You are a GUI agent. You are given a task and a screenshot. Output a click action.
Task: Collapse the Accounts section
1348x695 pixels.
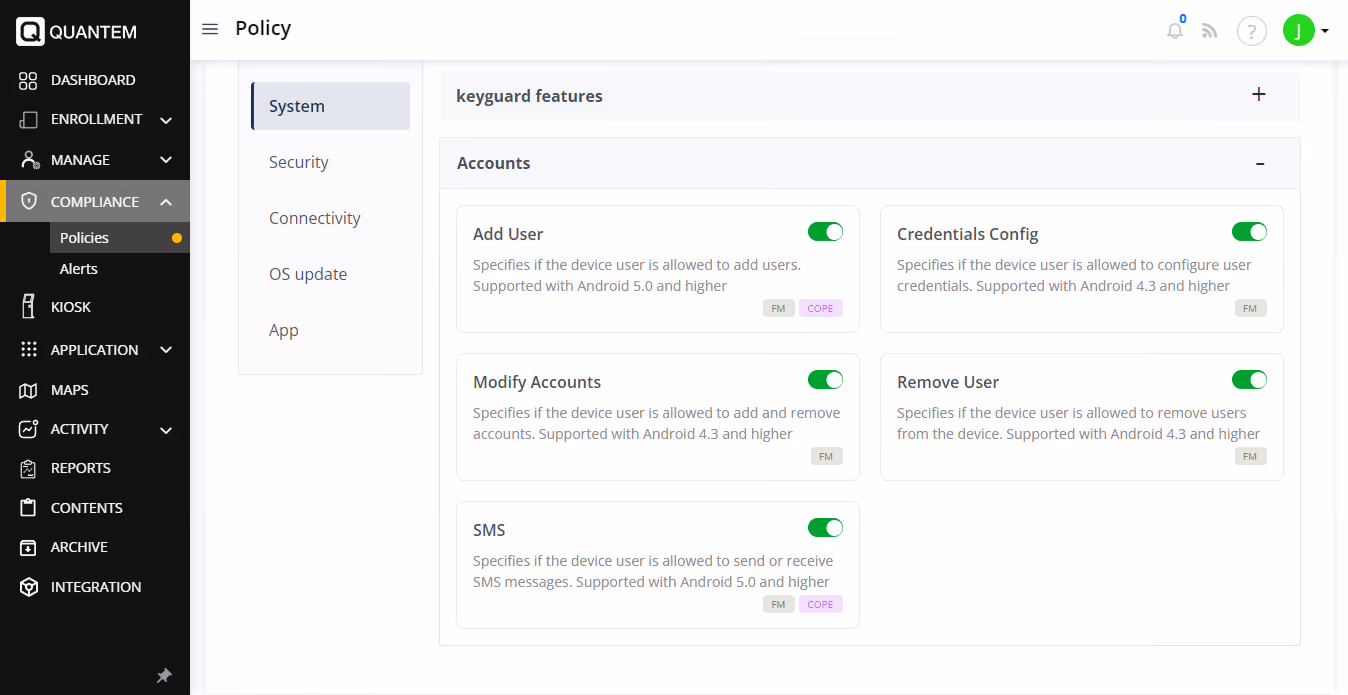(x=1259, y=164)
